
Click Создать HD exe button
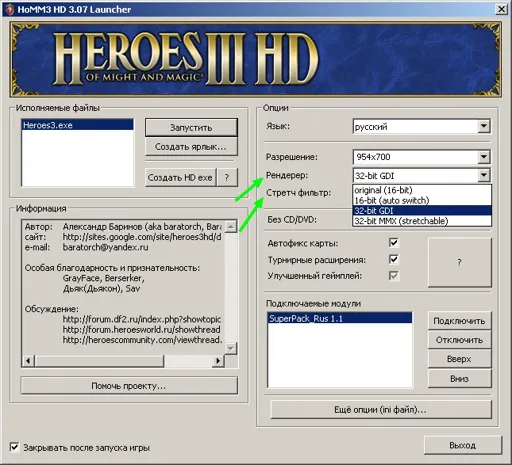coord(180,177)
